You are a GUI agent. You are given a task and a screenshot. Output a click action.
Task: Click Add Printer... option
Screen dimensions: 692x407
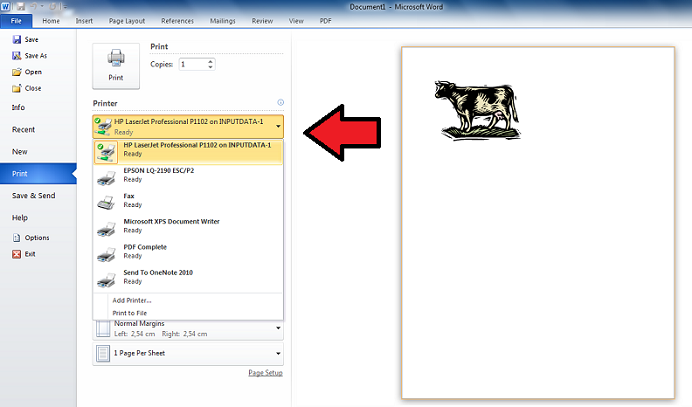tap(132, 300)
